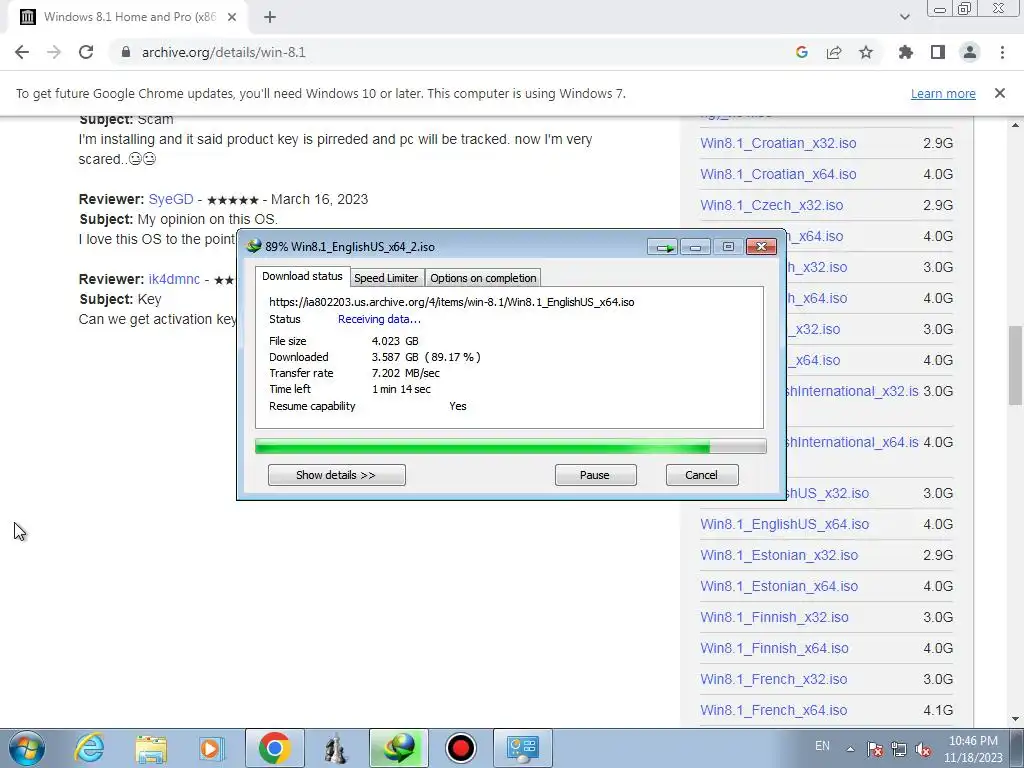Dismiss the Chrome update notification bar
Screen dimensions: 1024x768
coord(1000,93)
